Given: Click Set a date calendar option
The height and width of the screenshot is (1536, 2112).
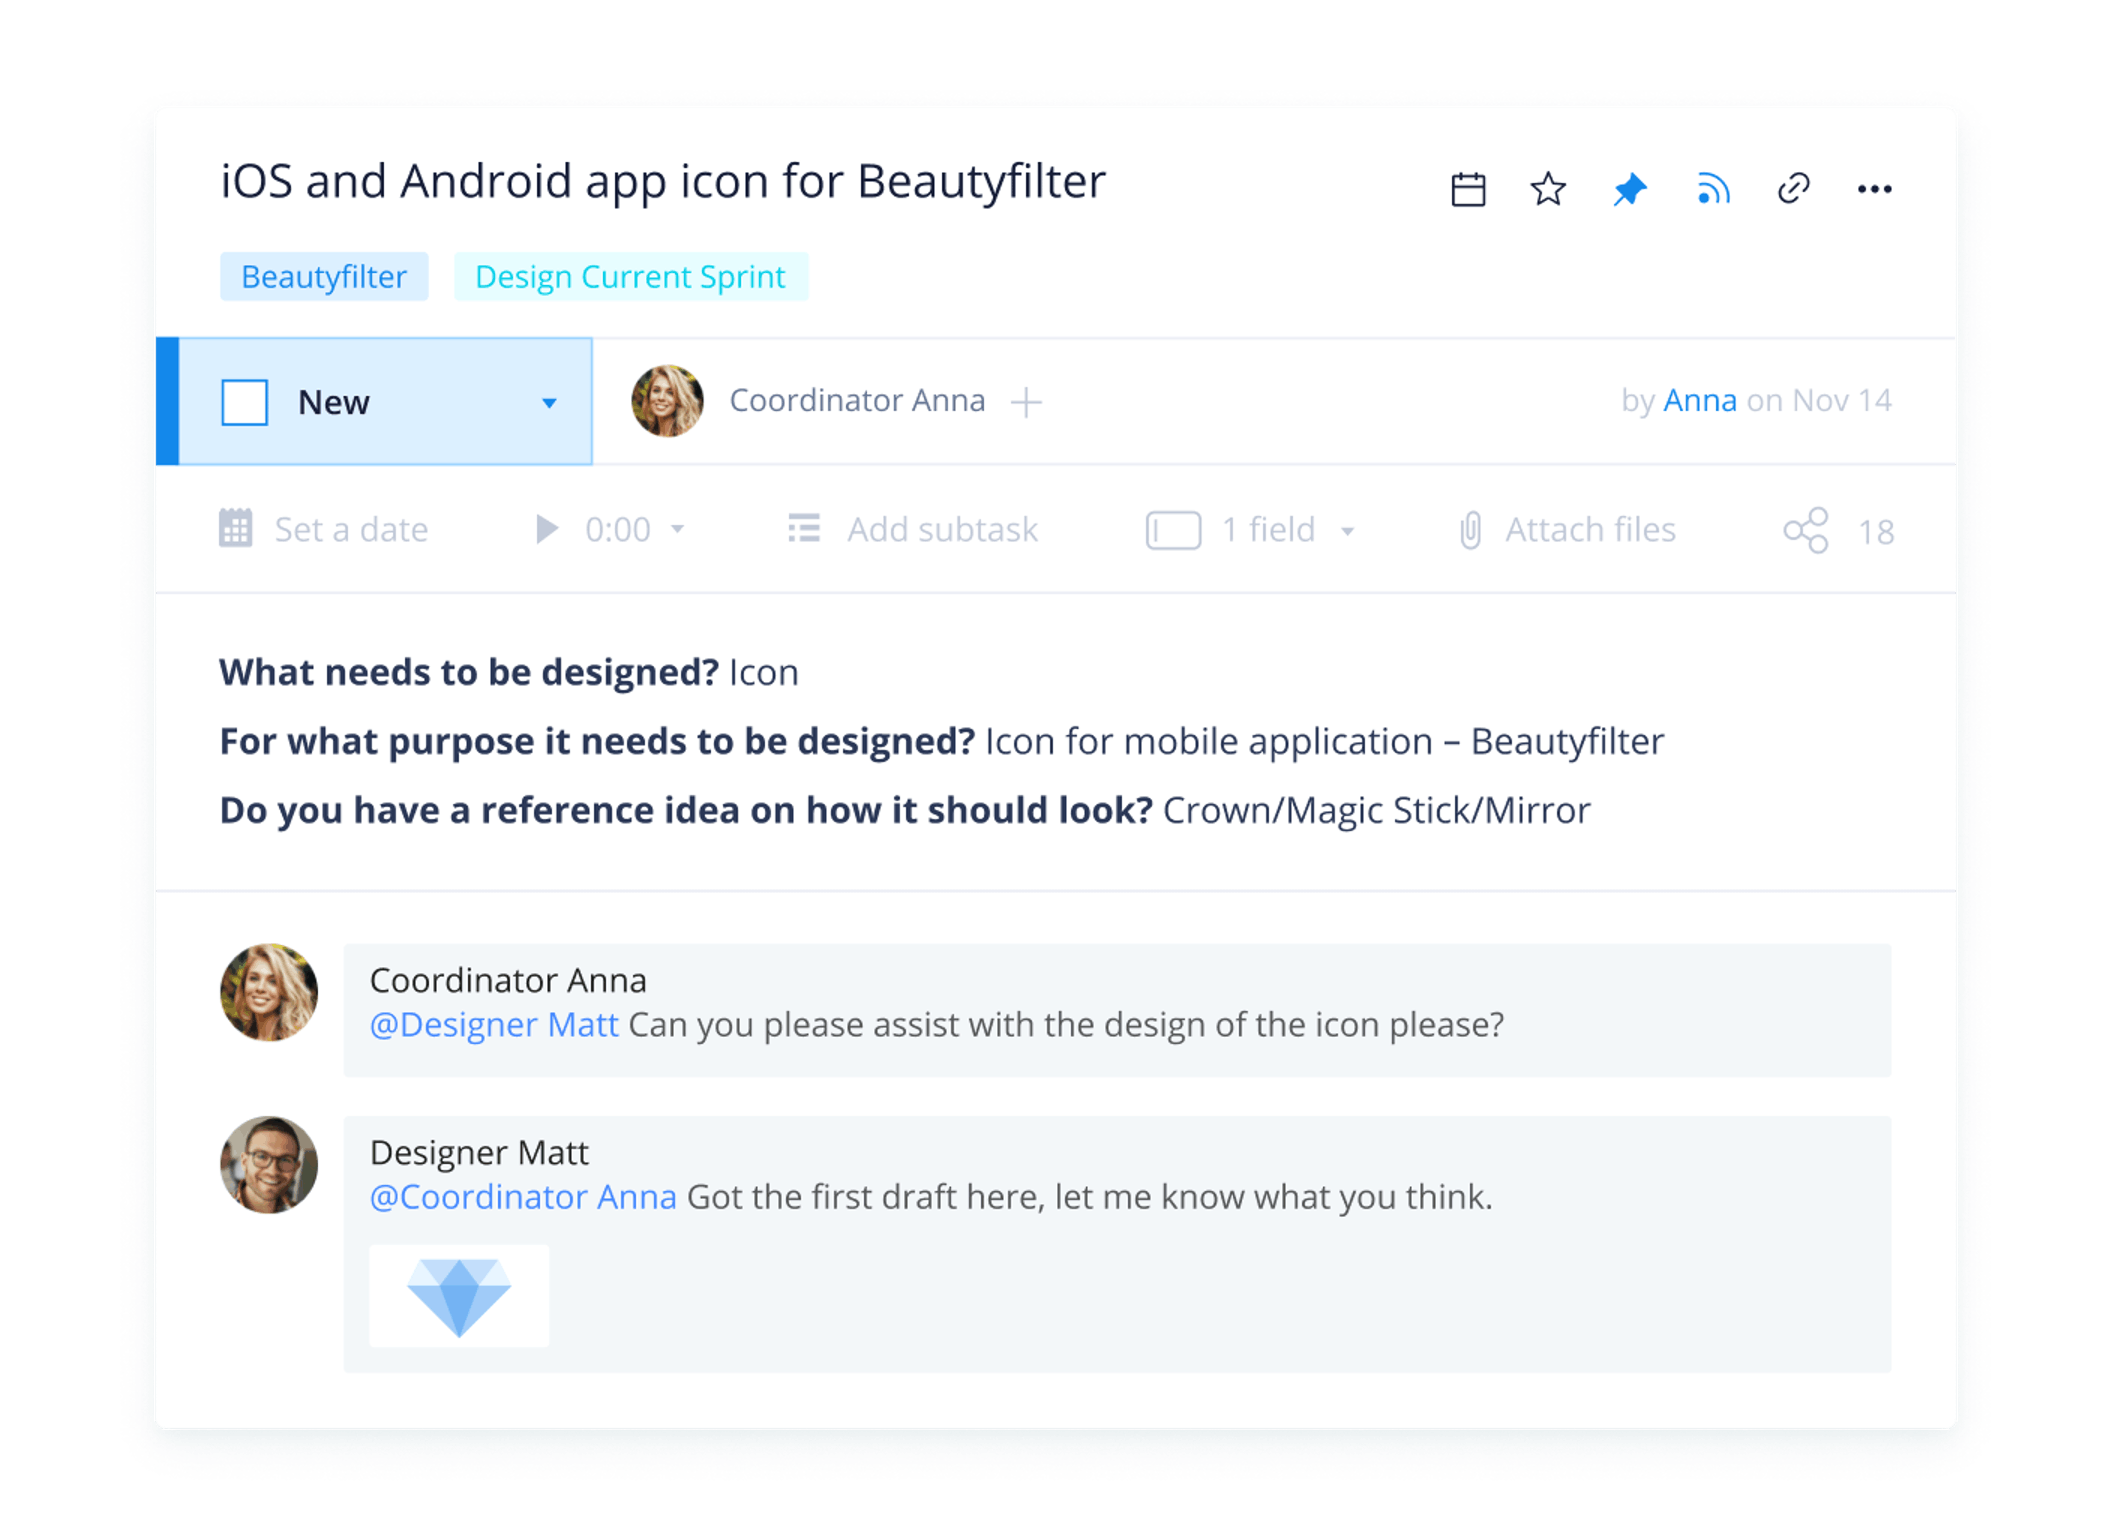Looking at the screenshot, I should [x=324, y=529].
